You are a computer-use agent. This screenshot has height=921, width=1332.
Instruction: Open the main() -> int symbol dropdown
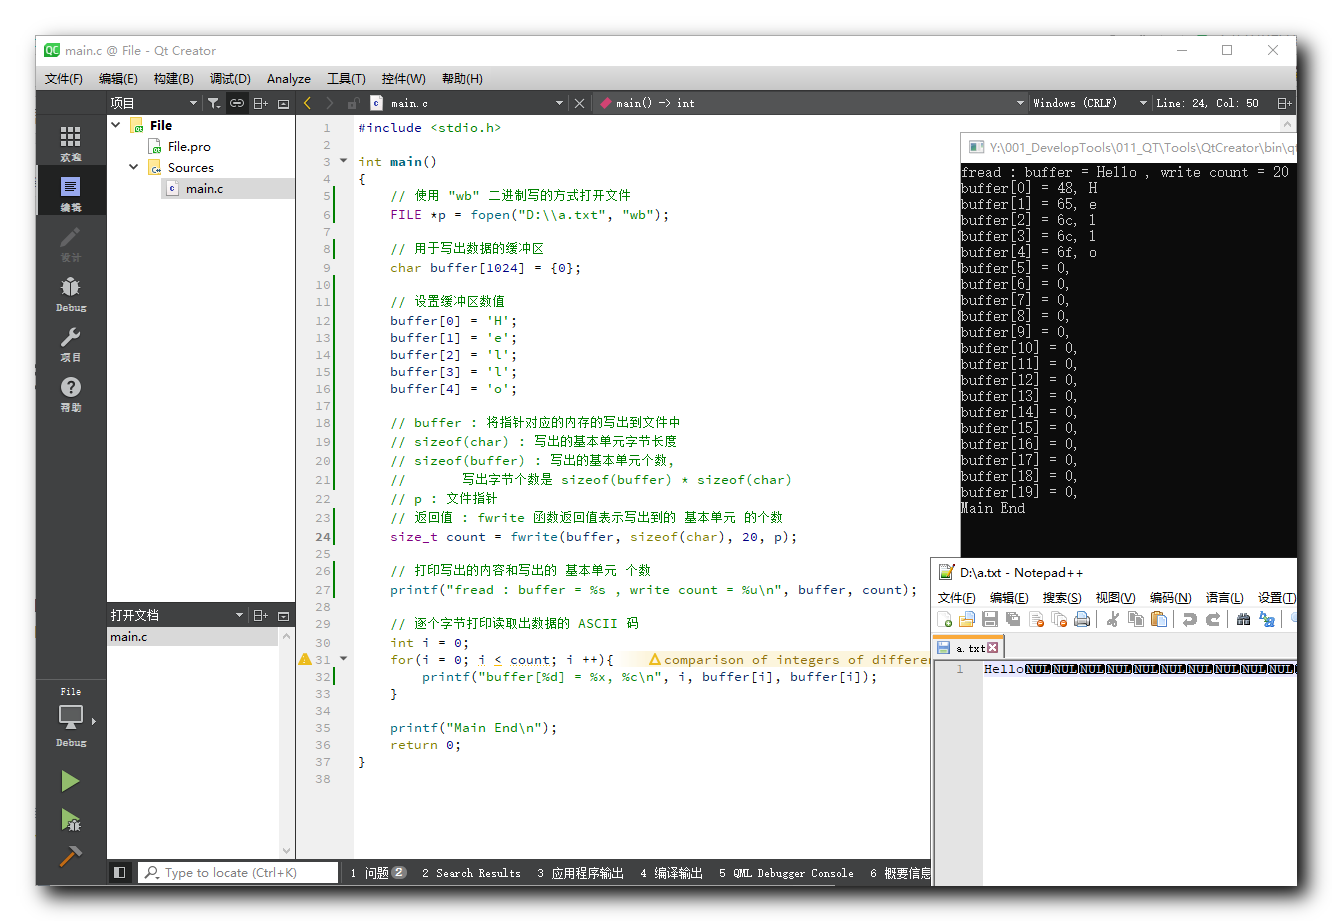click(1020, 103)
